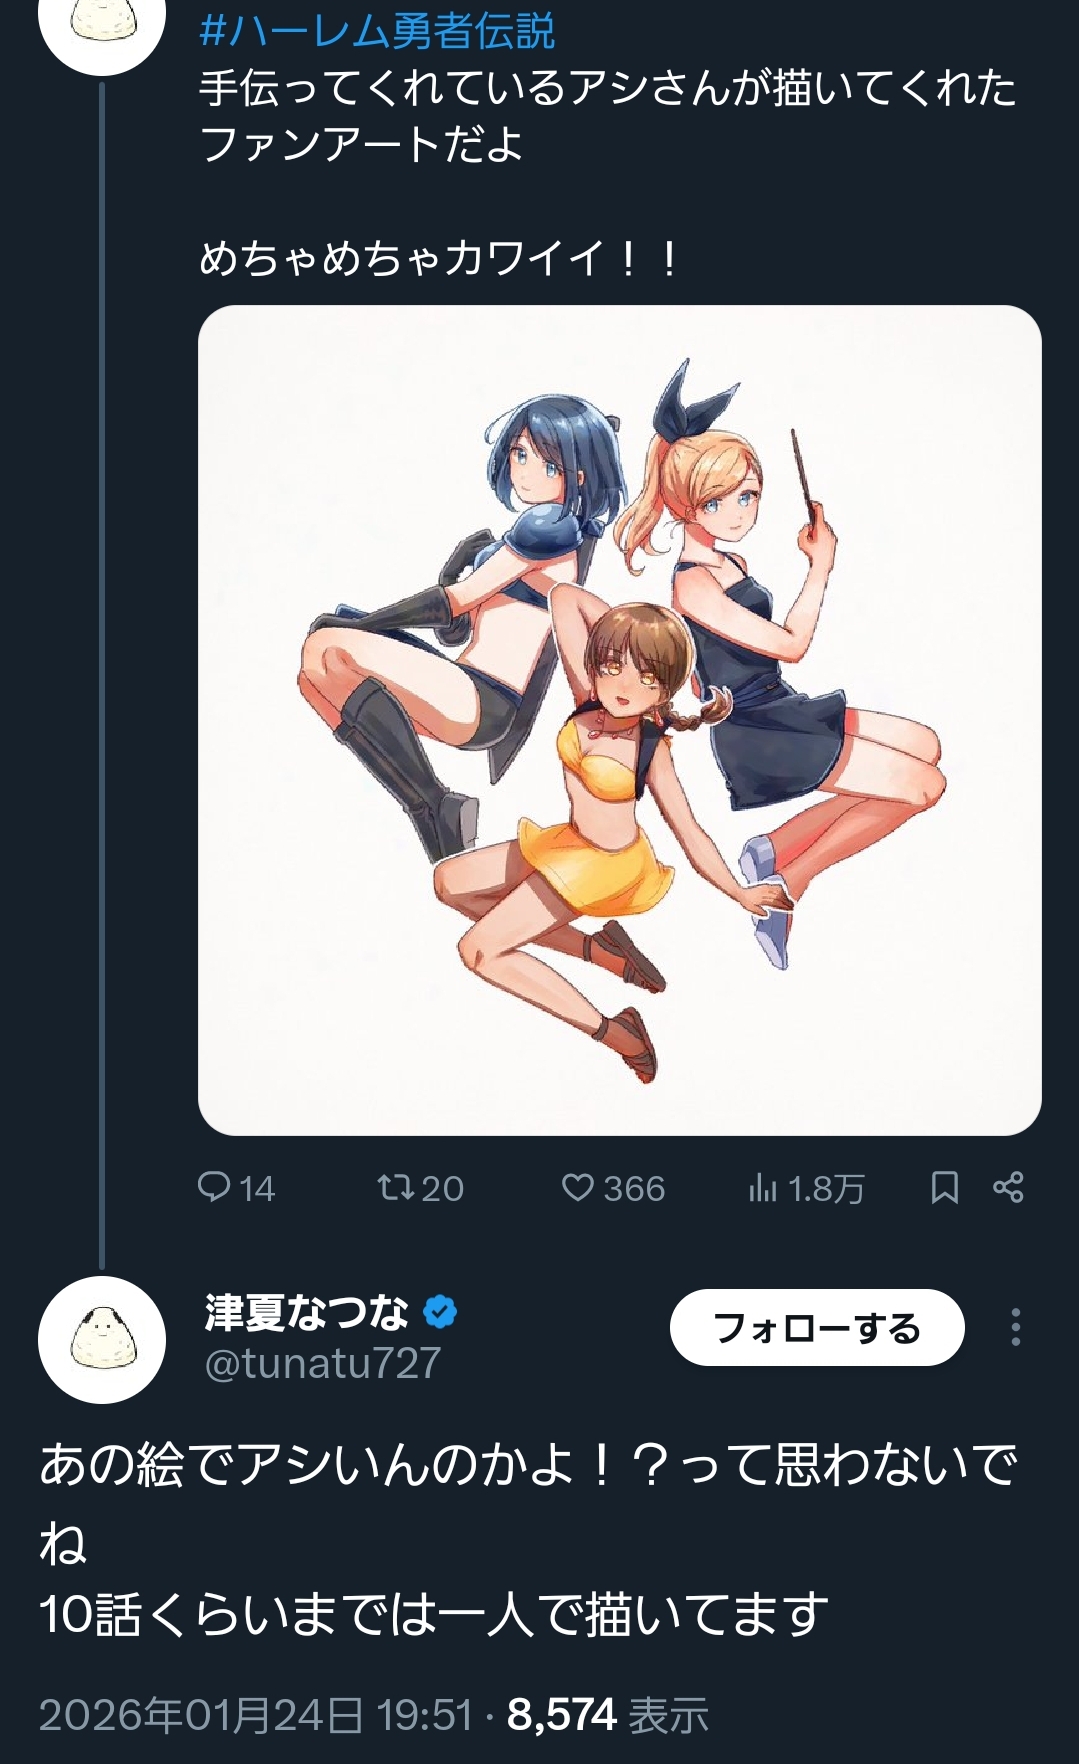
Task: Open 津夏なつな's rice ball profile avatar
Action: tap(102, 1339)
